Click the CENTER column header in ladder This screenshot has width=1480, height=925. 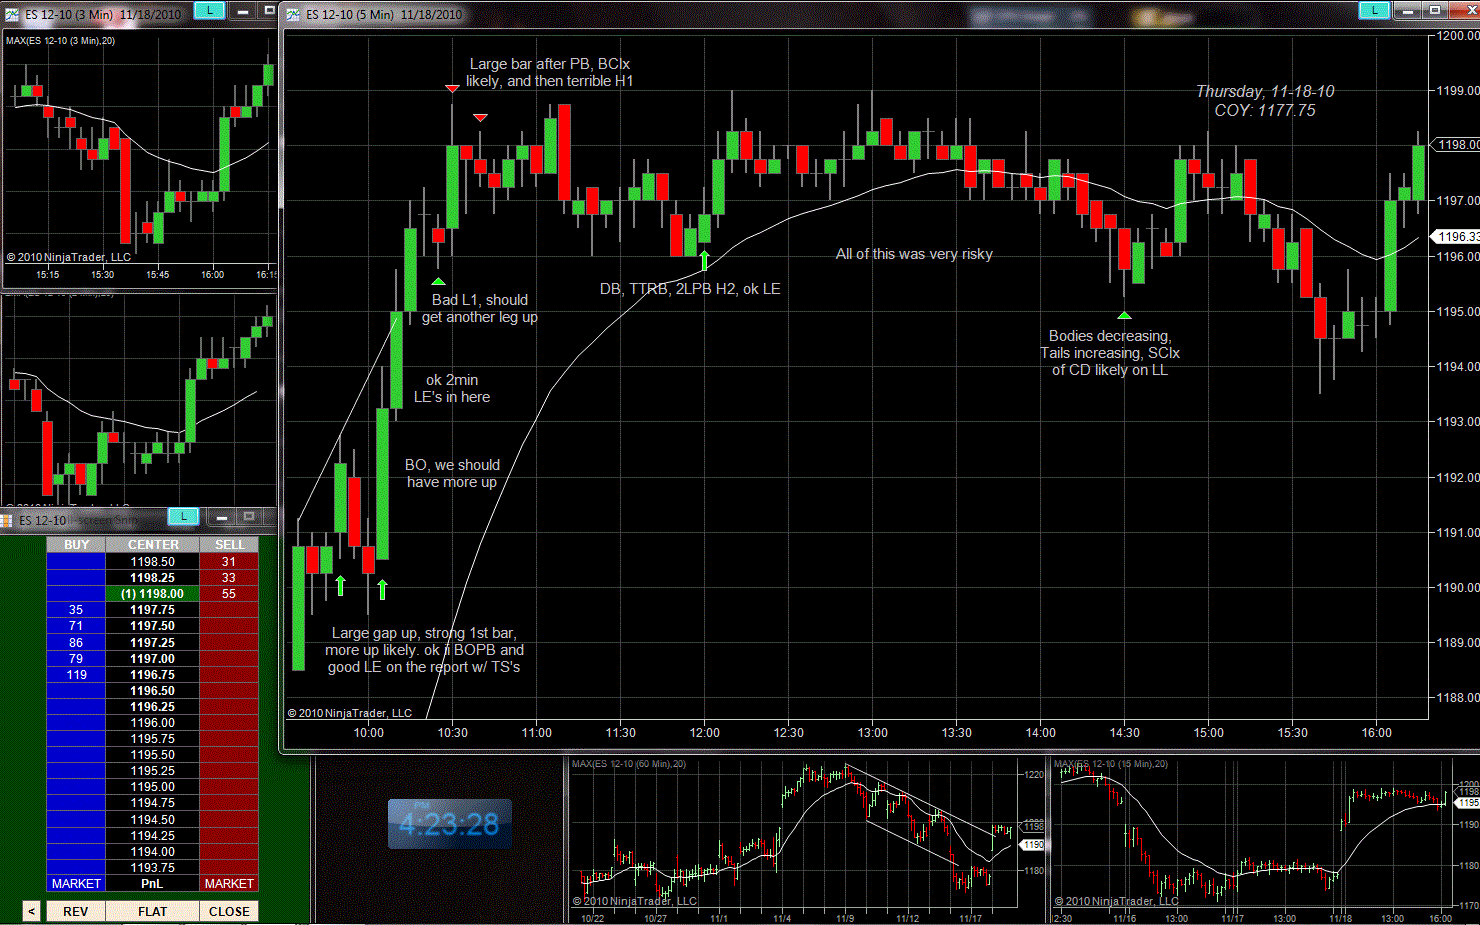(153, 544)
